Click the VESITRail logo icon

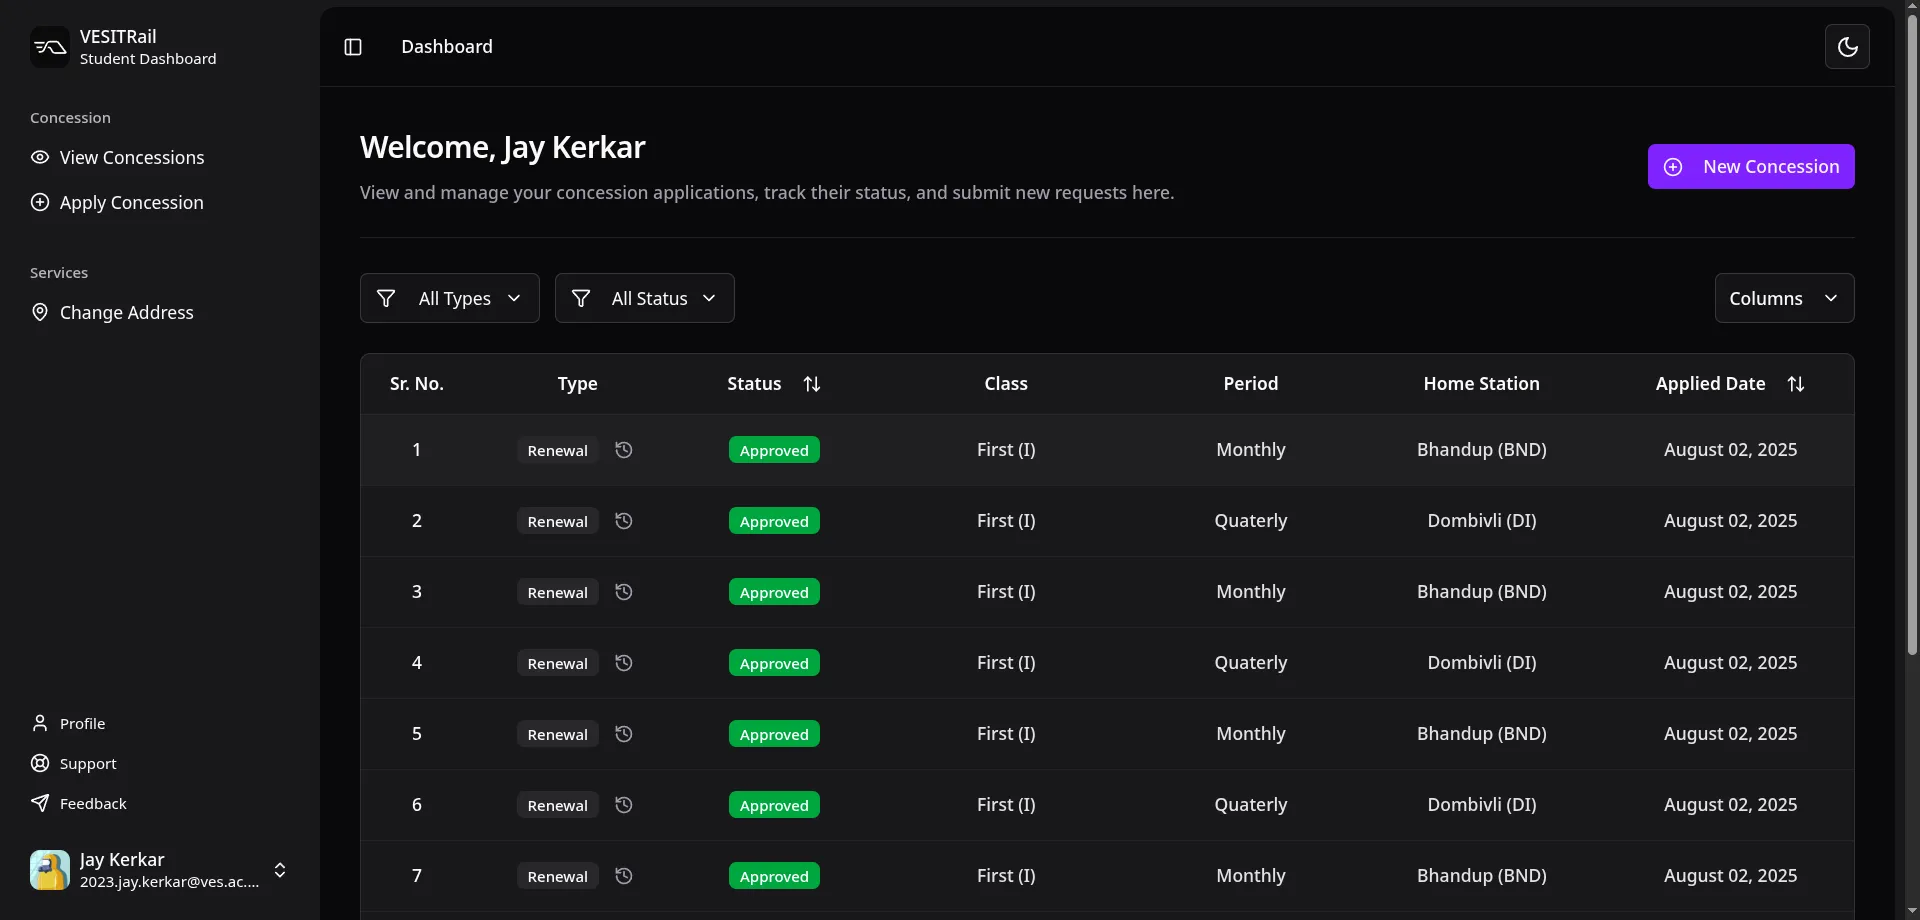[50, 46]
